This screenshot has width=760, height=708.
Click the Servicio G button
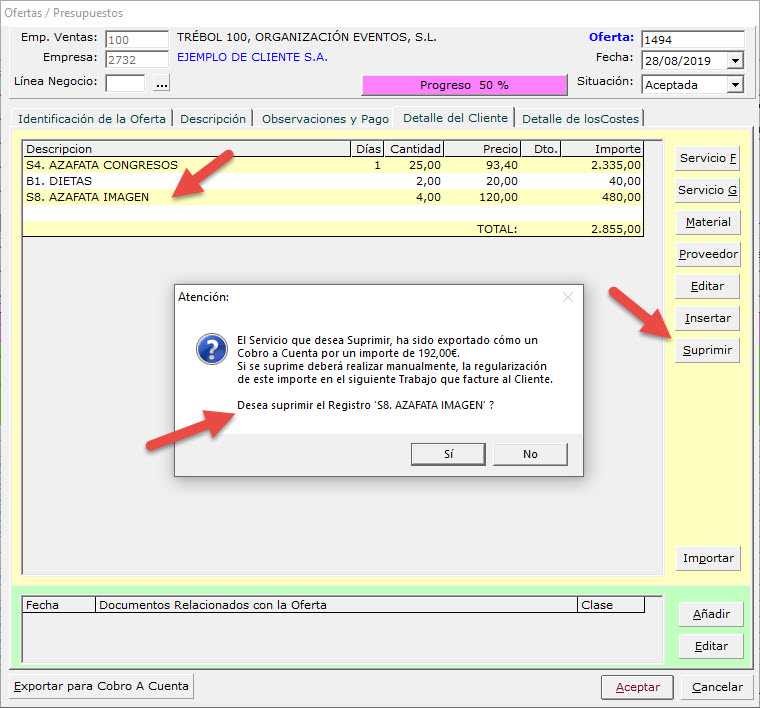708,190
